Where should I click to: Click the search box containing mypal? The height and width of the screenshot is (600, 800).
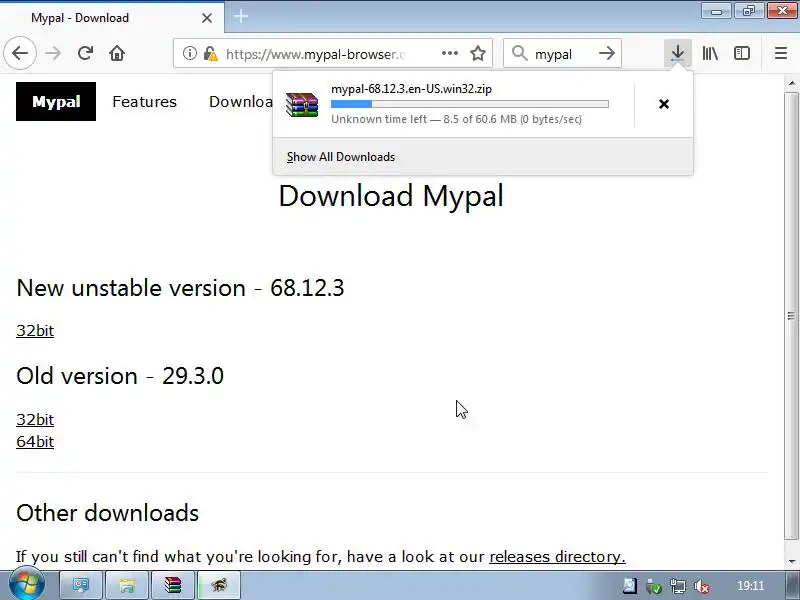[x=562, y=53]
